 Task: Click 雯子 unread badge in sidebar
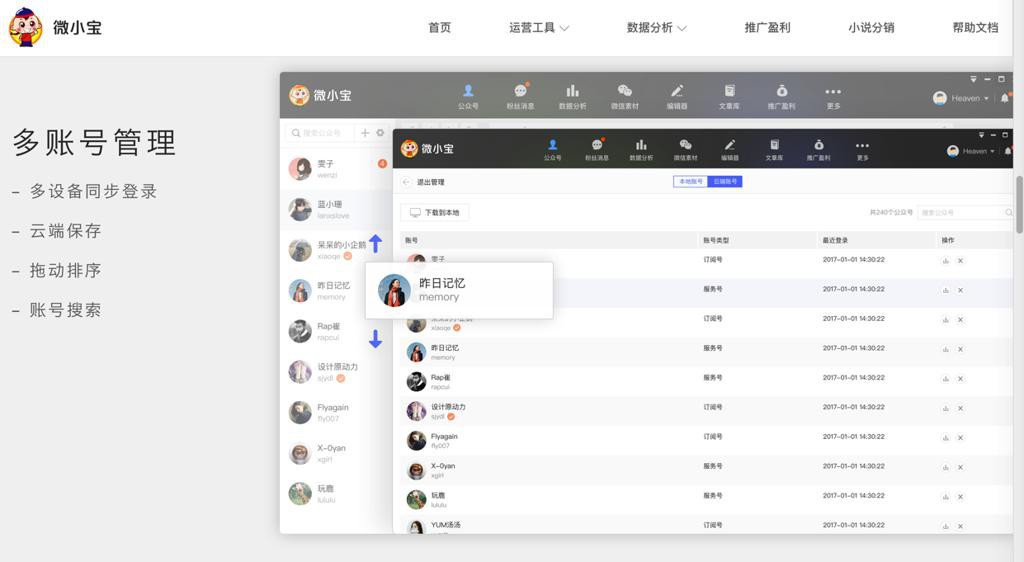point(383,163)
